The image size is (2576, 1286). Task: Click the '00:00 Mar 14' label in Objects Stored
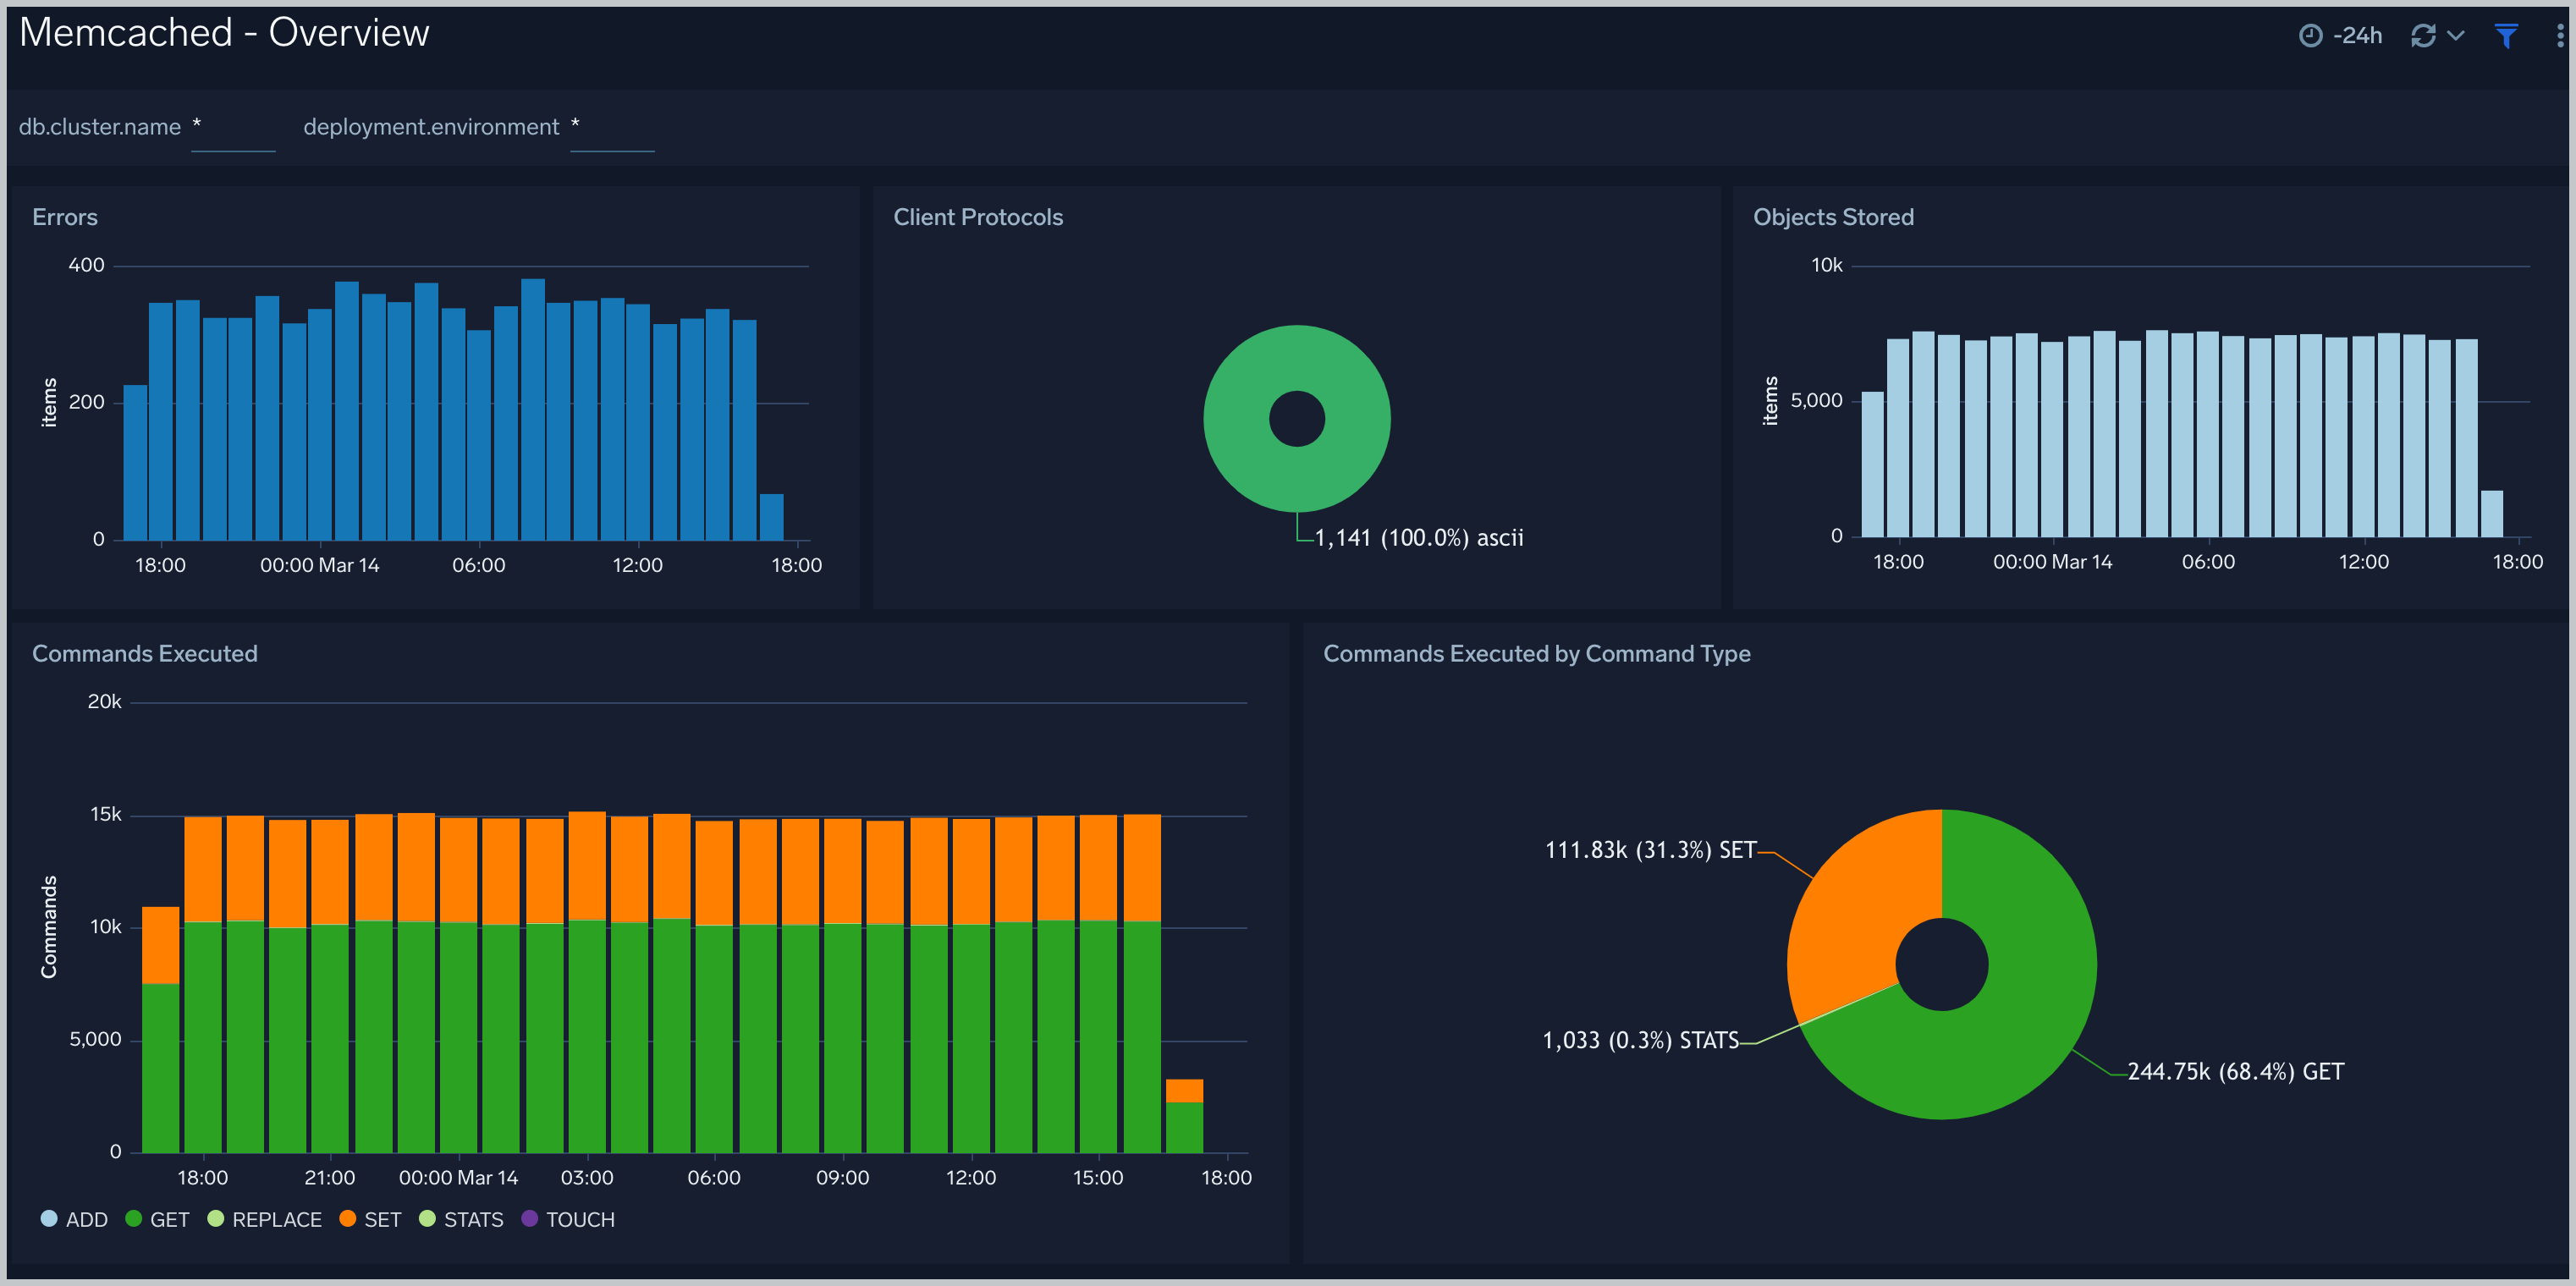[2052, 562]
